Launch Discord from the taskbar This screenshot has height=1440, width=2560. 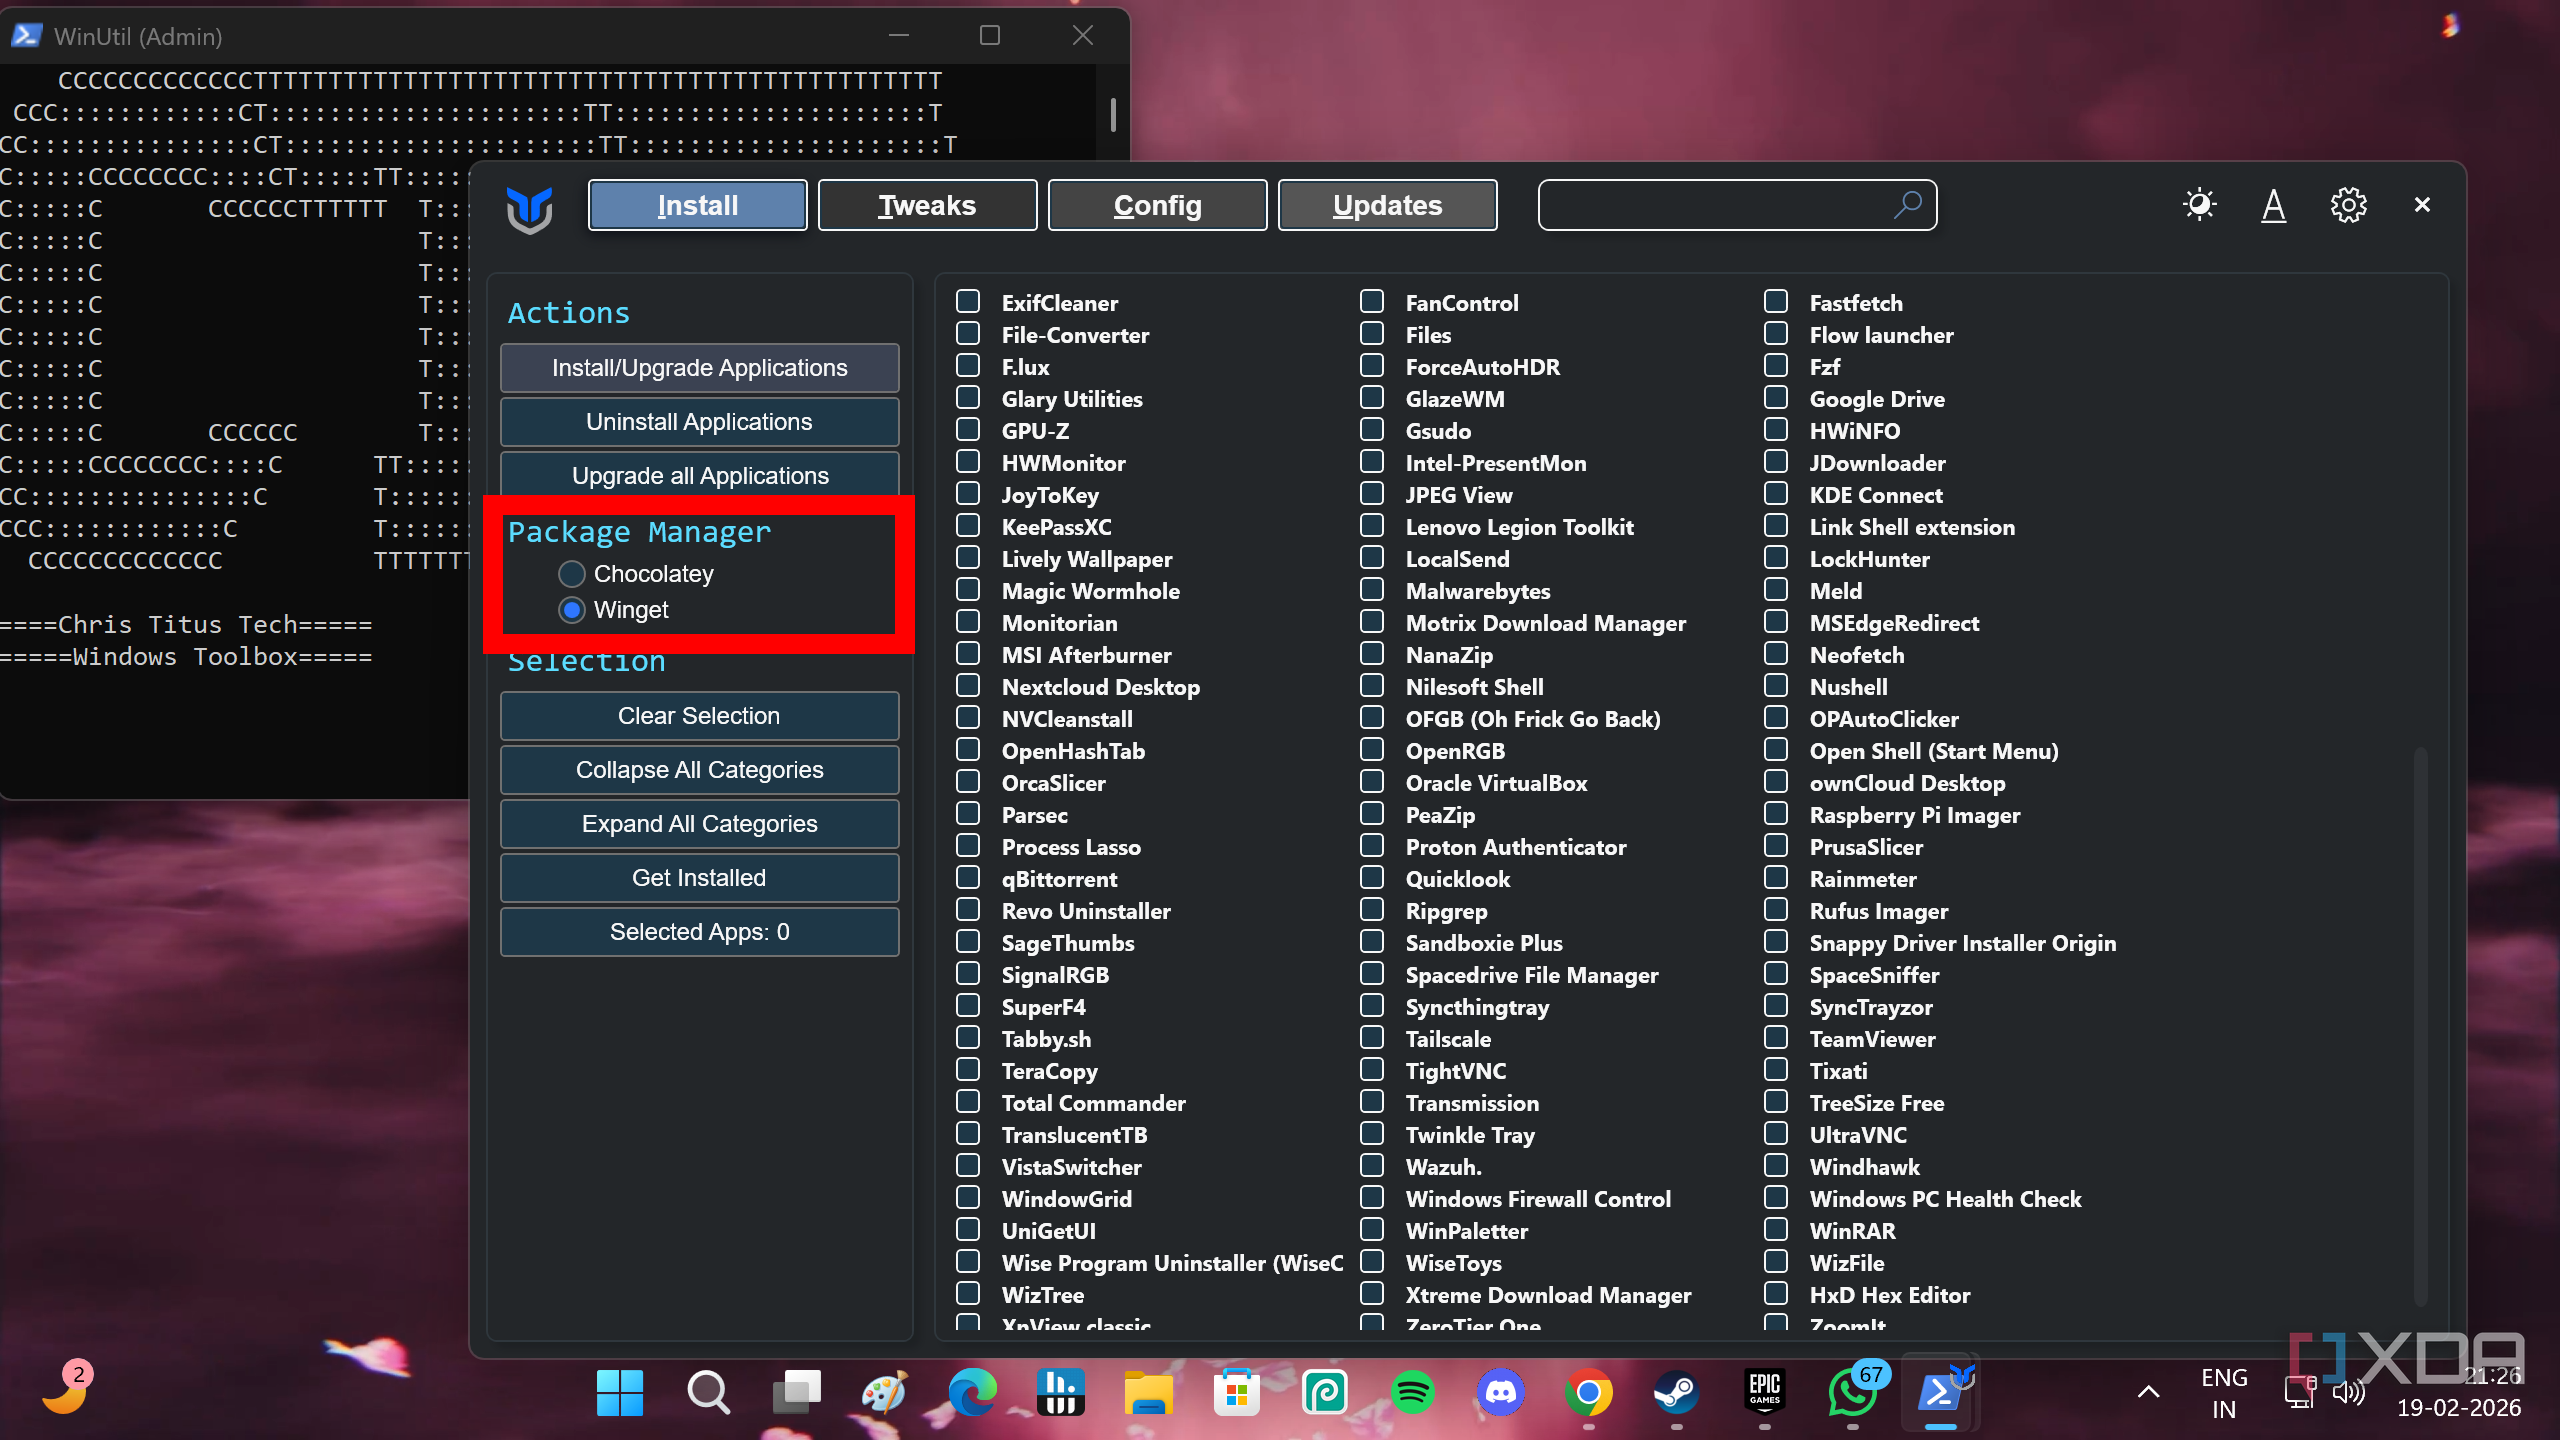1500,1392
